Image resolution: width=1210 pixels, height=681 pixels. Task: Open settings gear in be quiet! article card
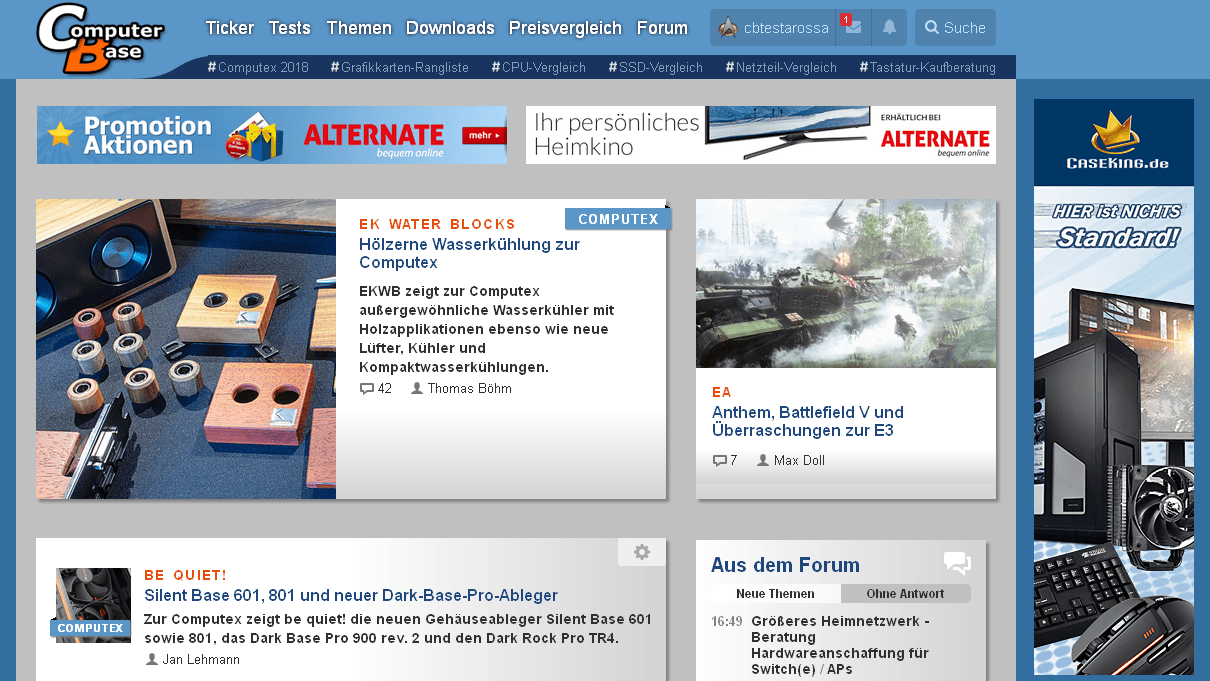pos(642,552)
